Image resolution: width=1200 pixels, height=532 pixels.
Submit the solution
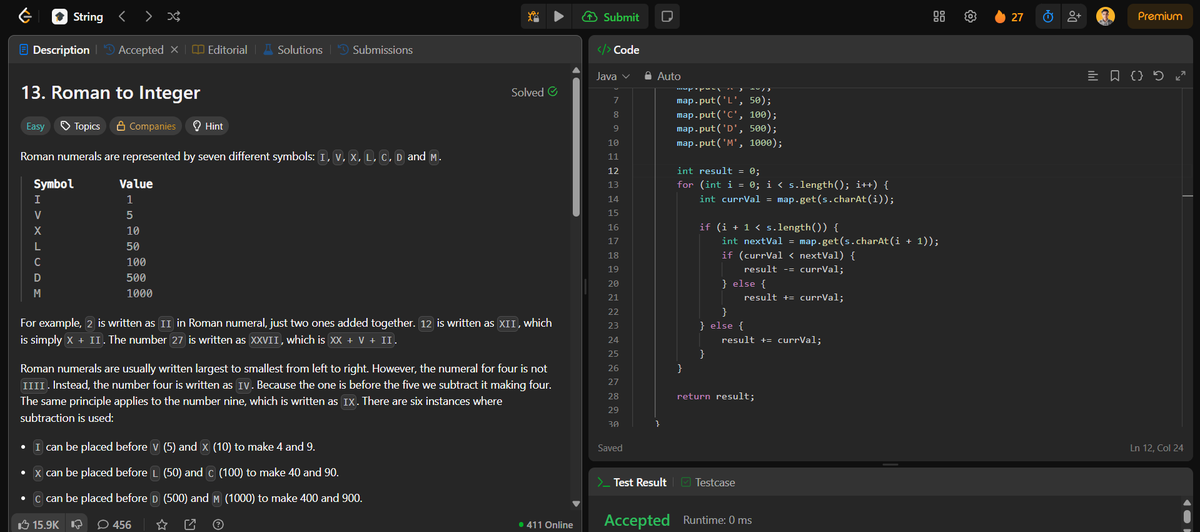click(x=611, y=17)
